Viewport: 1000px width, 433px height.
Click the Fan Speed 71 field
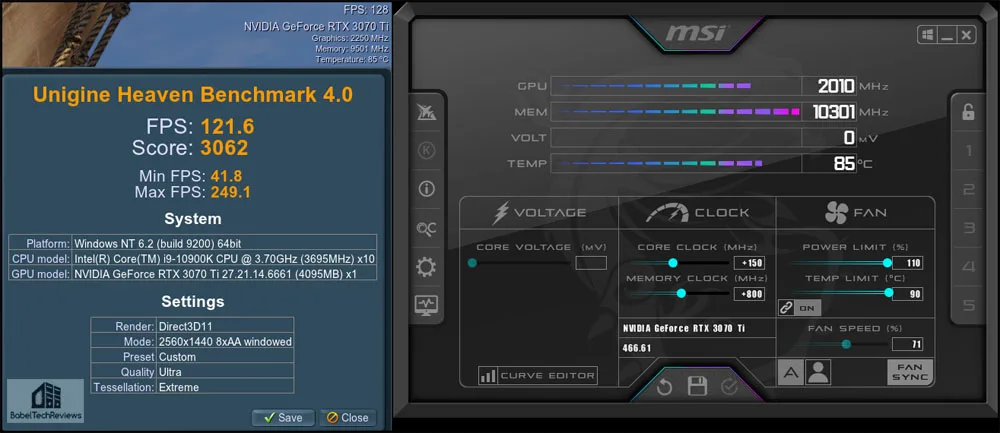click(x=907, y=345)
